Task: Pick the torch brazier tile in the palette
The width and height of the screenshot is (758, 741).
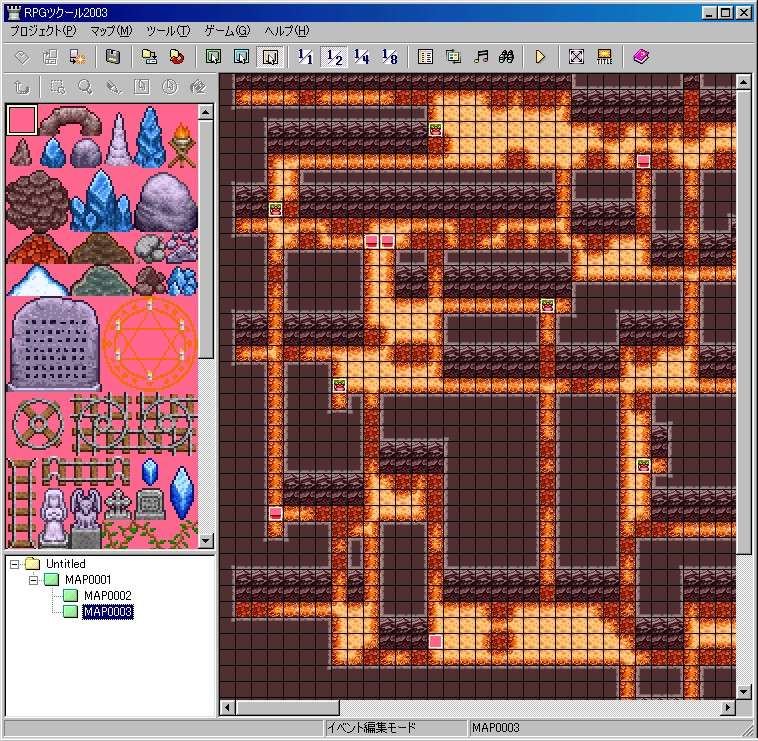Action: pos(182,145)
